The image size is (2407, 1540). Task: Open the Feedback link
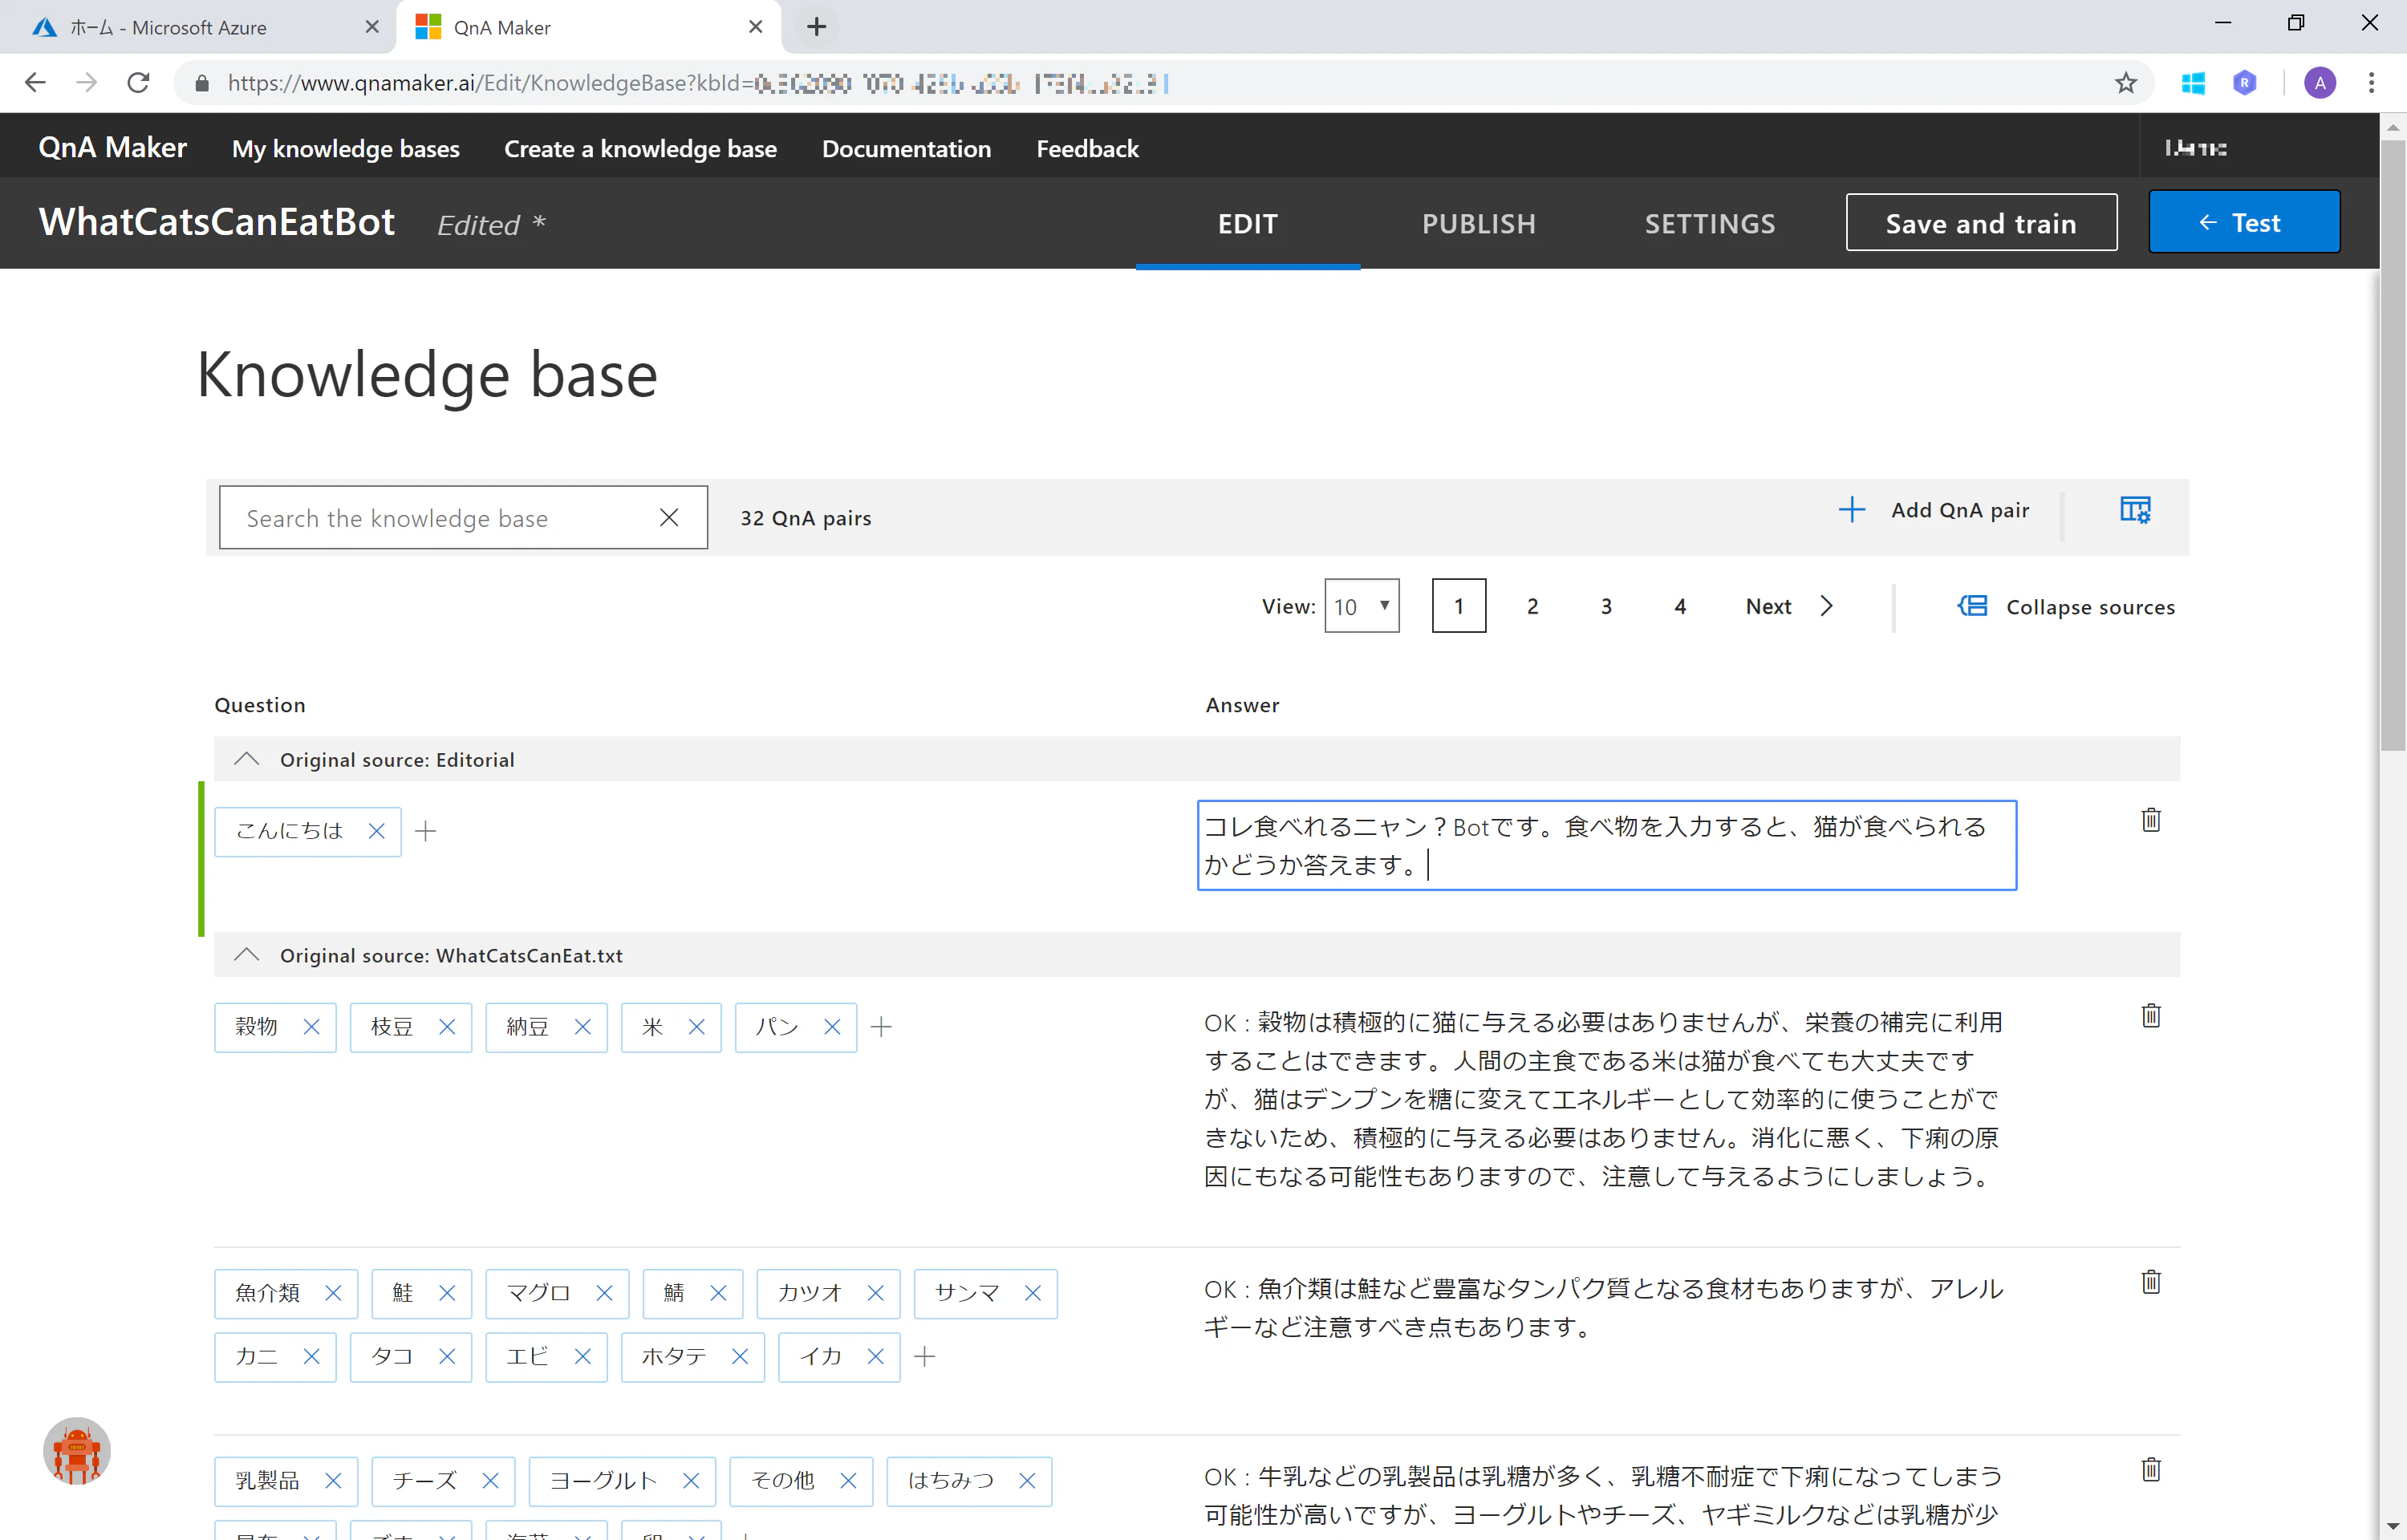(1087, 148)
